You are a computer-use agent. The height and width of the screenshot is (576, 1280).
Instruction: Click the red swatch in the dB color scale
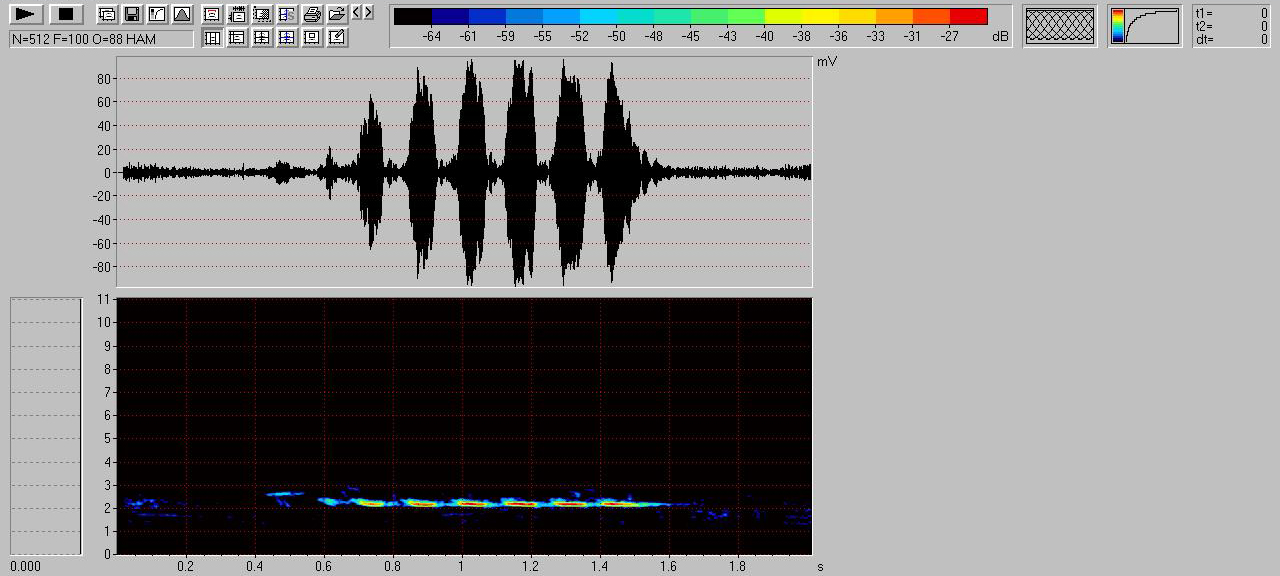click(968, 16)
